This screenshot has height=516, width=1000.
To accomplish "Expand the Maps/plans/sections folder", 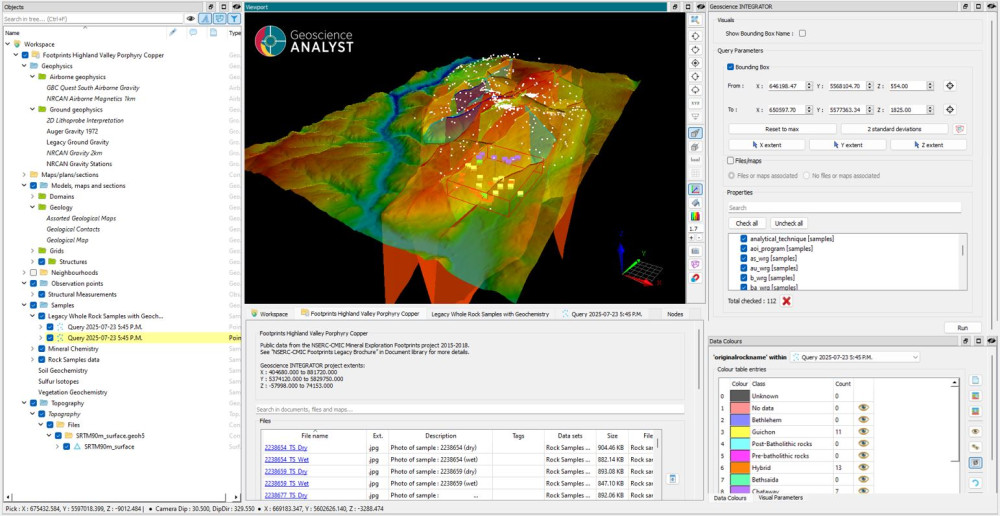I will [x=25, y=175].
